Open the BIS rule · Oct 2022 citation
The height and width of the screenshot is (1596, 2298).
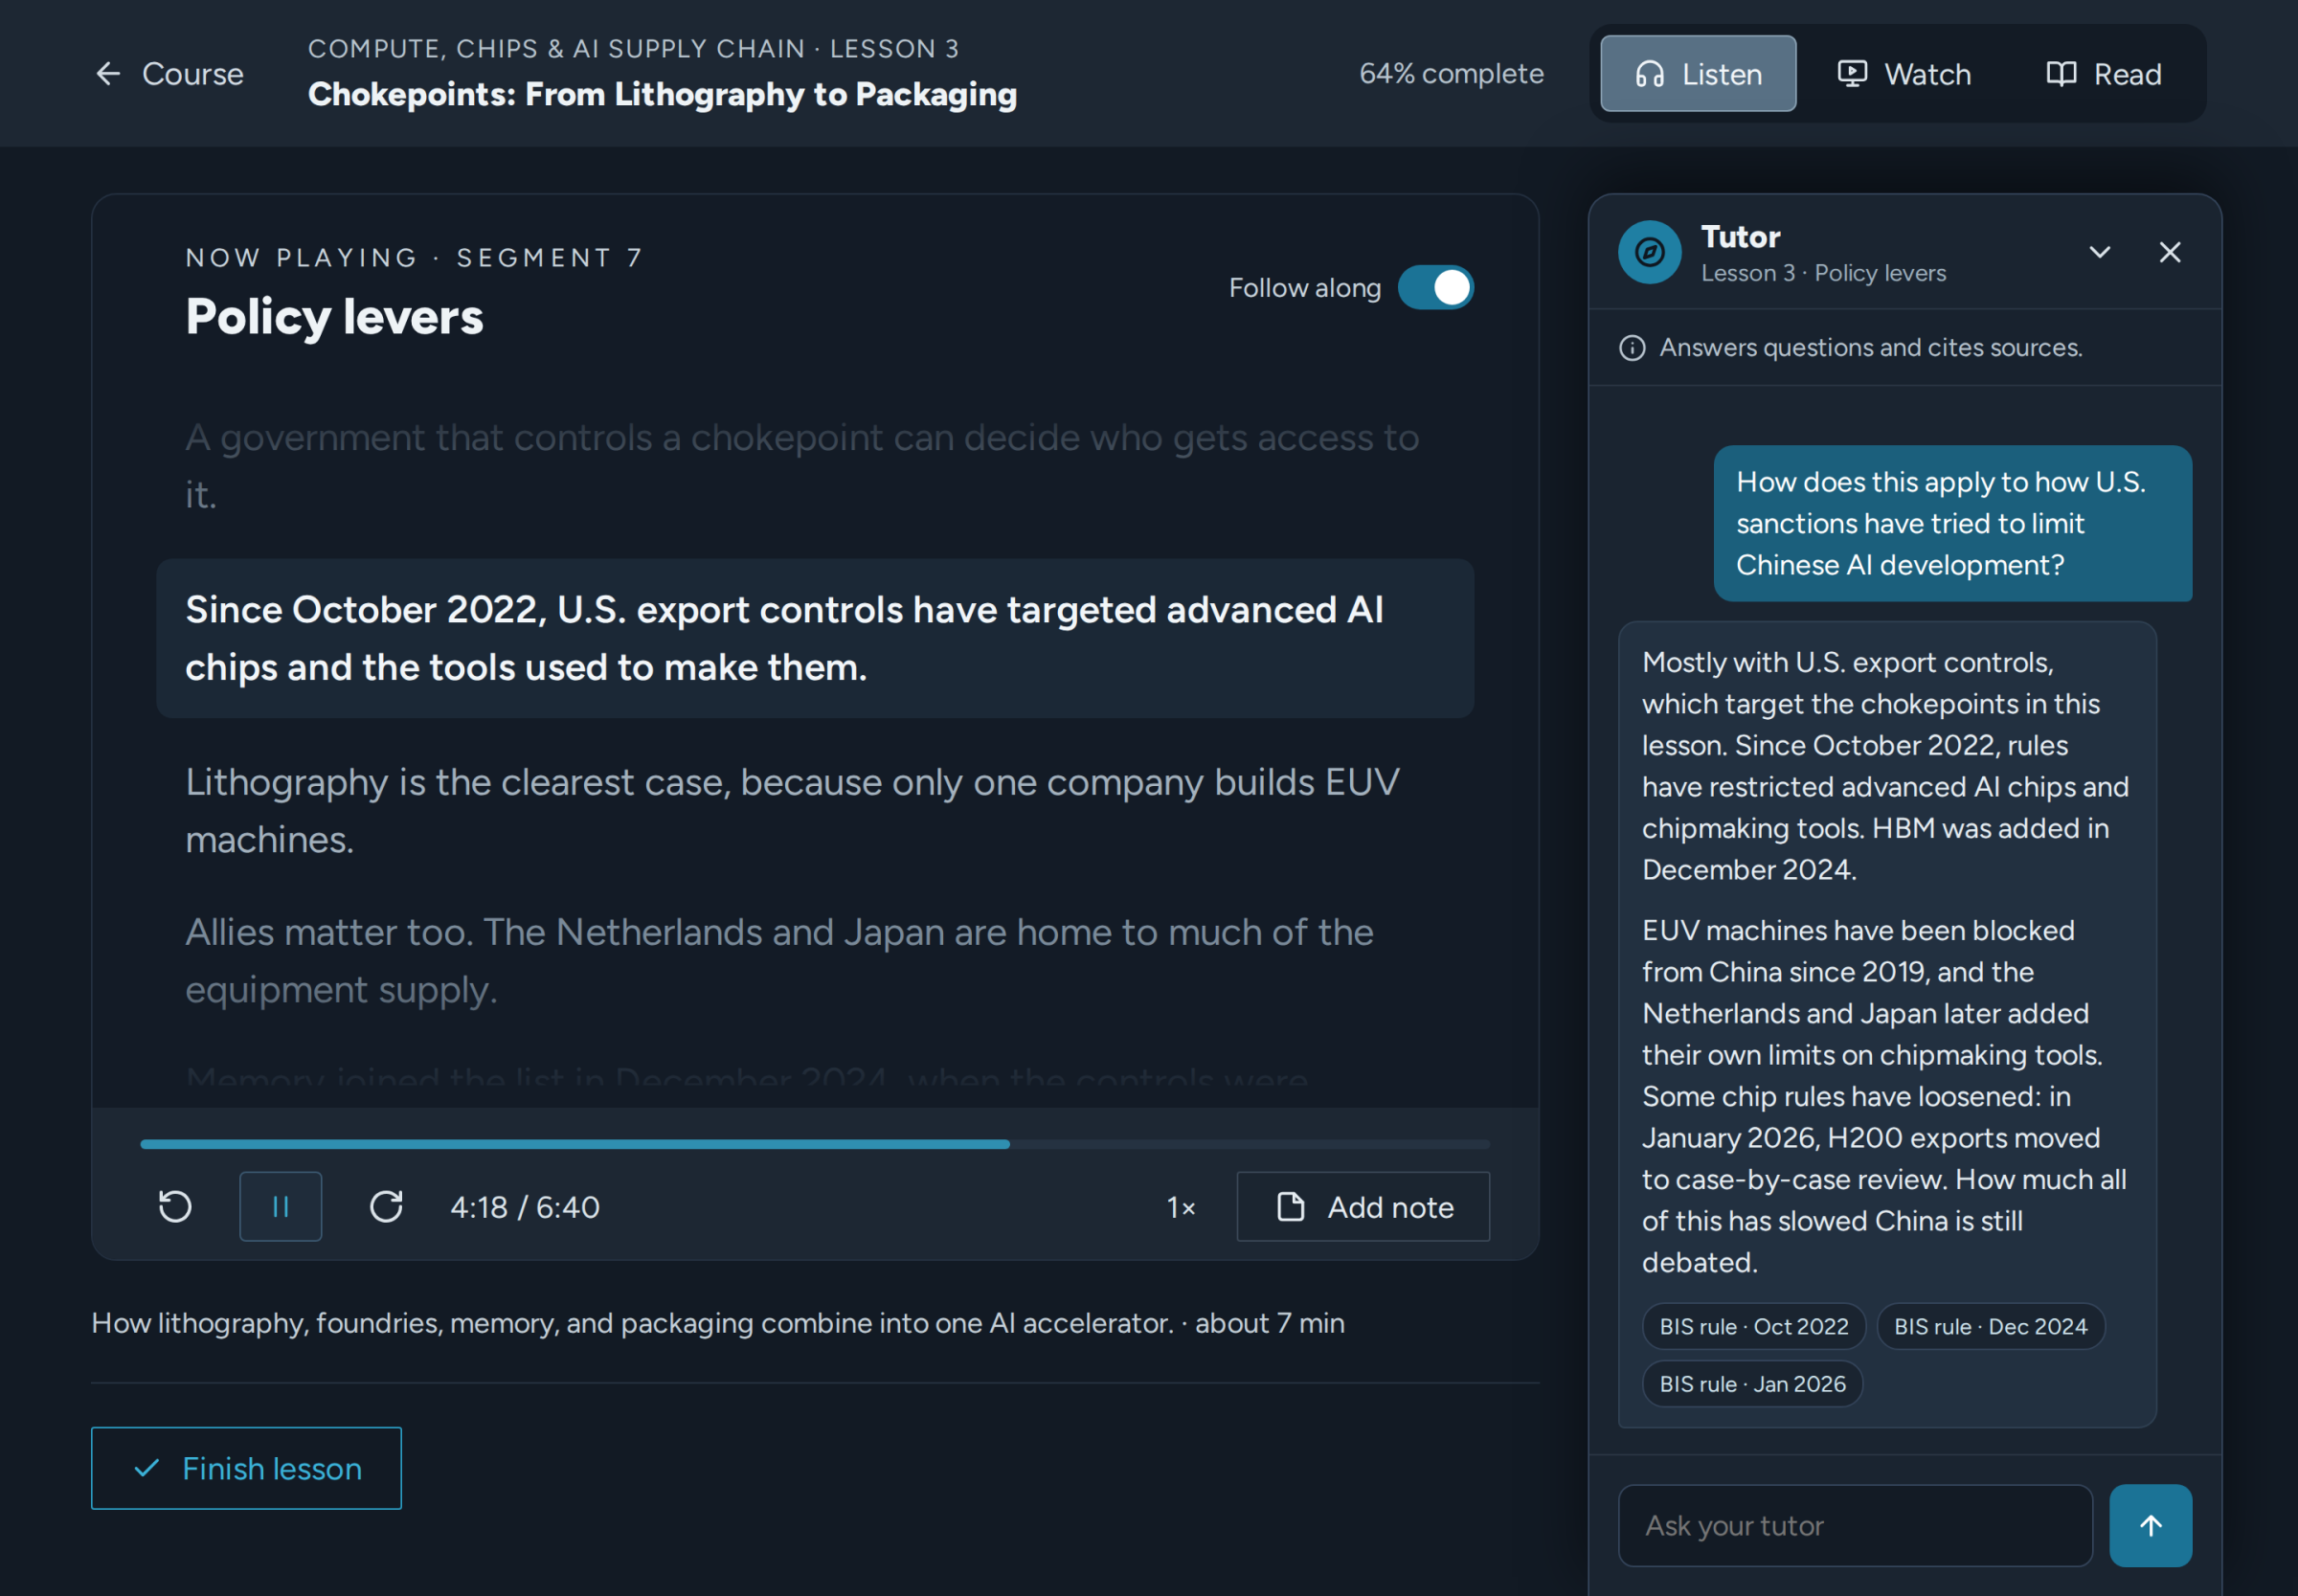click(x=1753, y=1326)
